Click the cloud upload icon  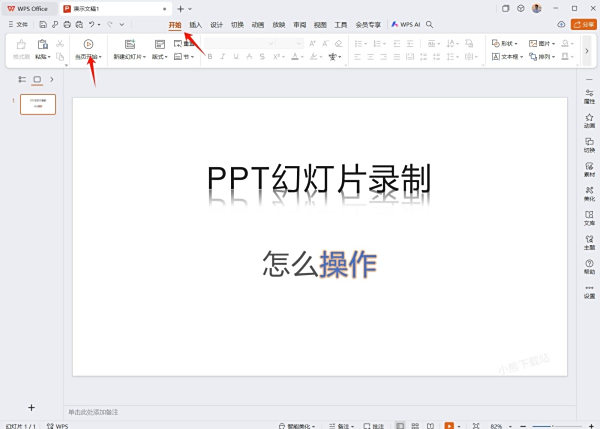tap(561, 24)
